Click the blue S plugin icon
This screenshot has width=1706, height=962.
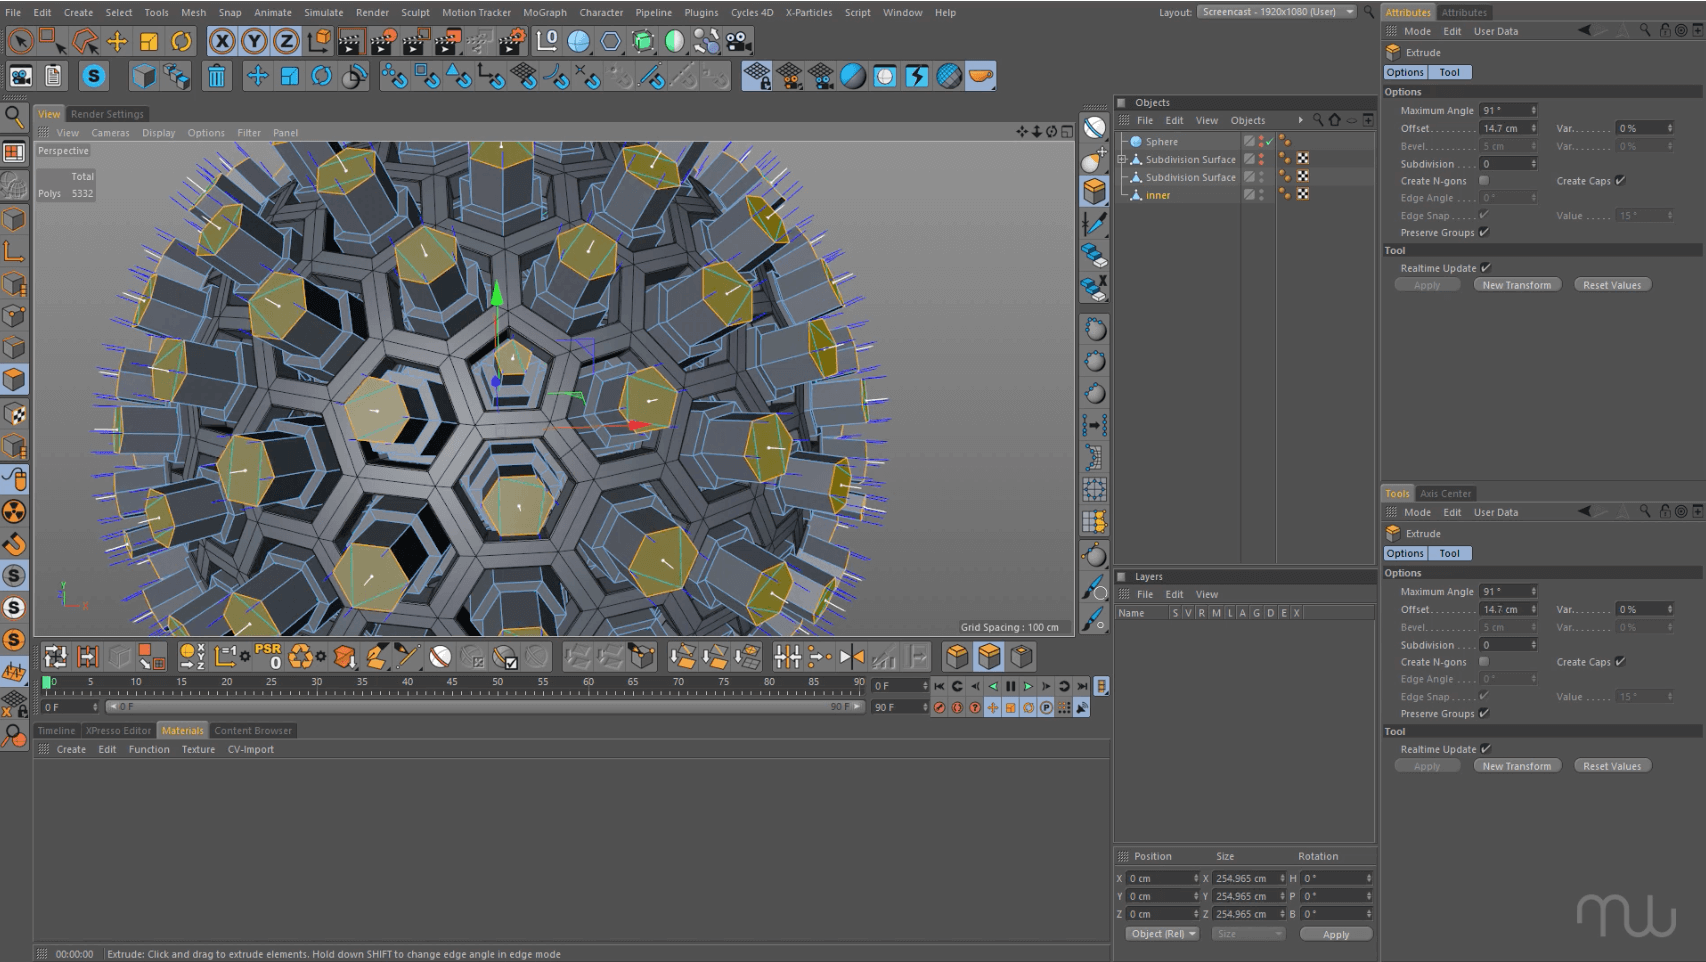pos(94,76)
